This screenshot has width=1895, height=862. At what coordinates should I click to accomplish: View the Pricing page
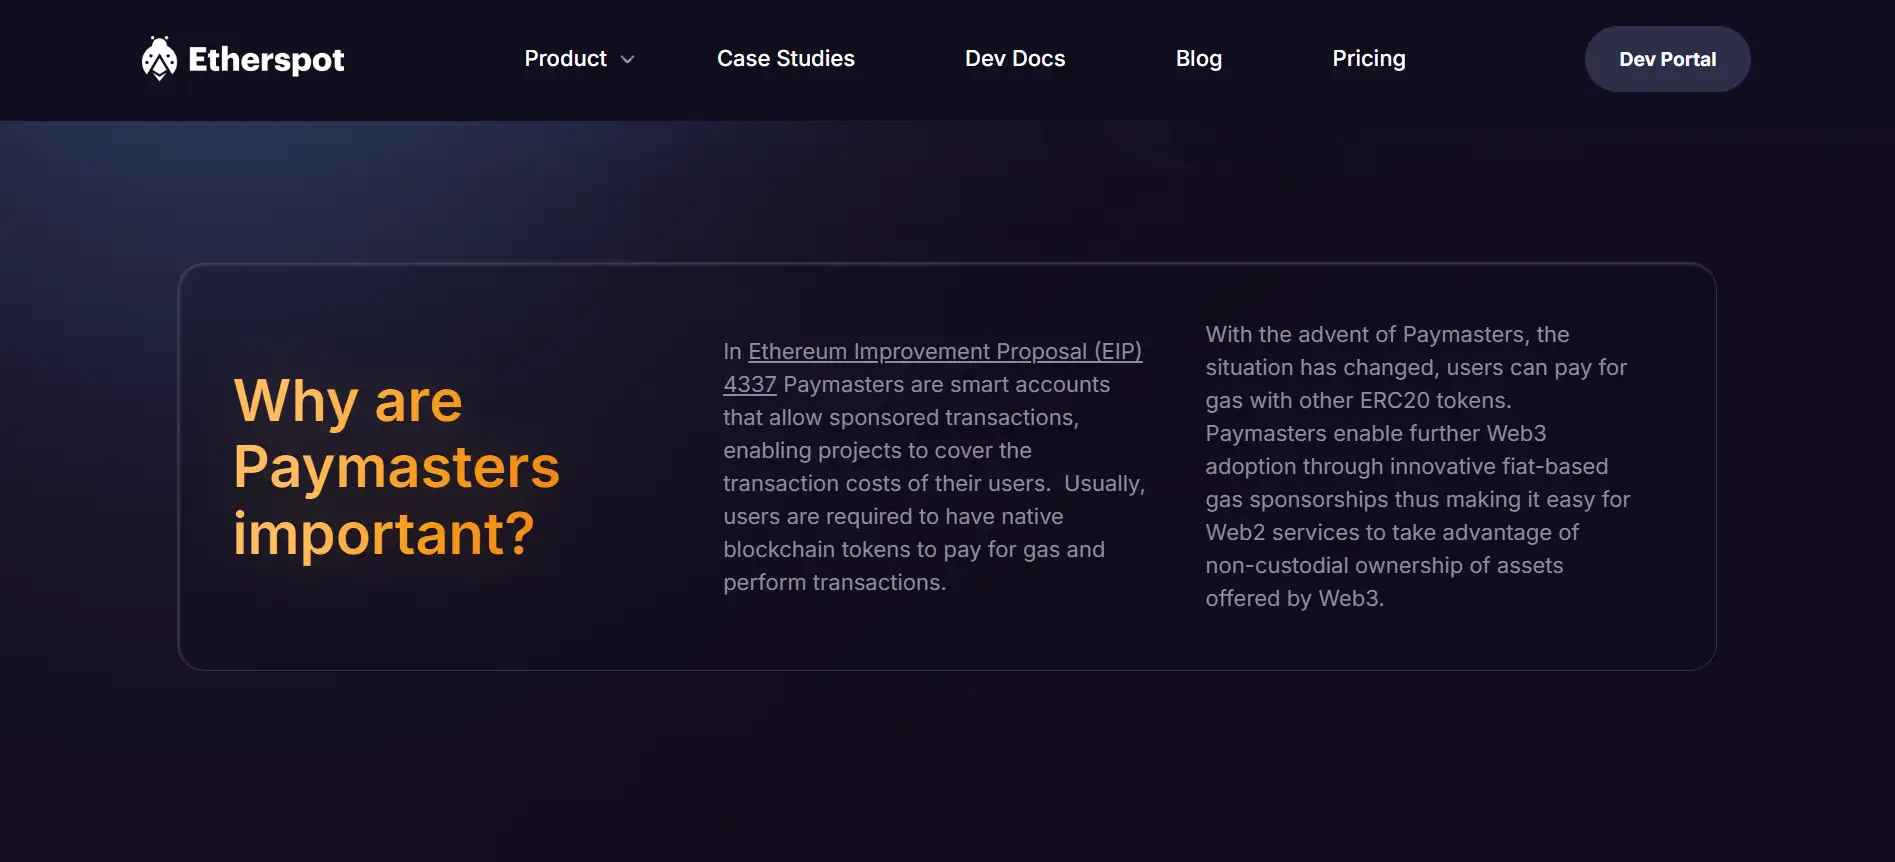tap(1368, 59)
